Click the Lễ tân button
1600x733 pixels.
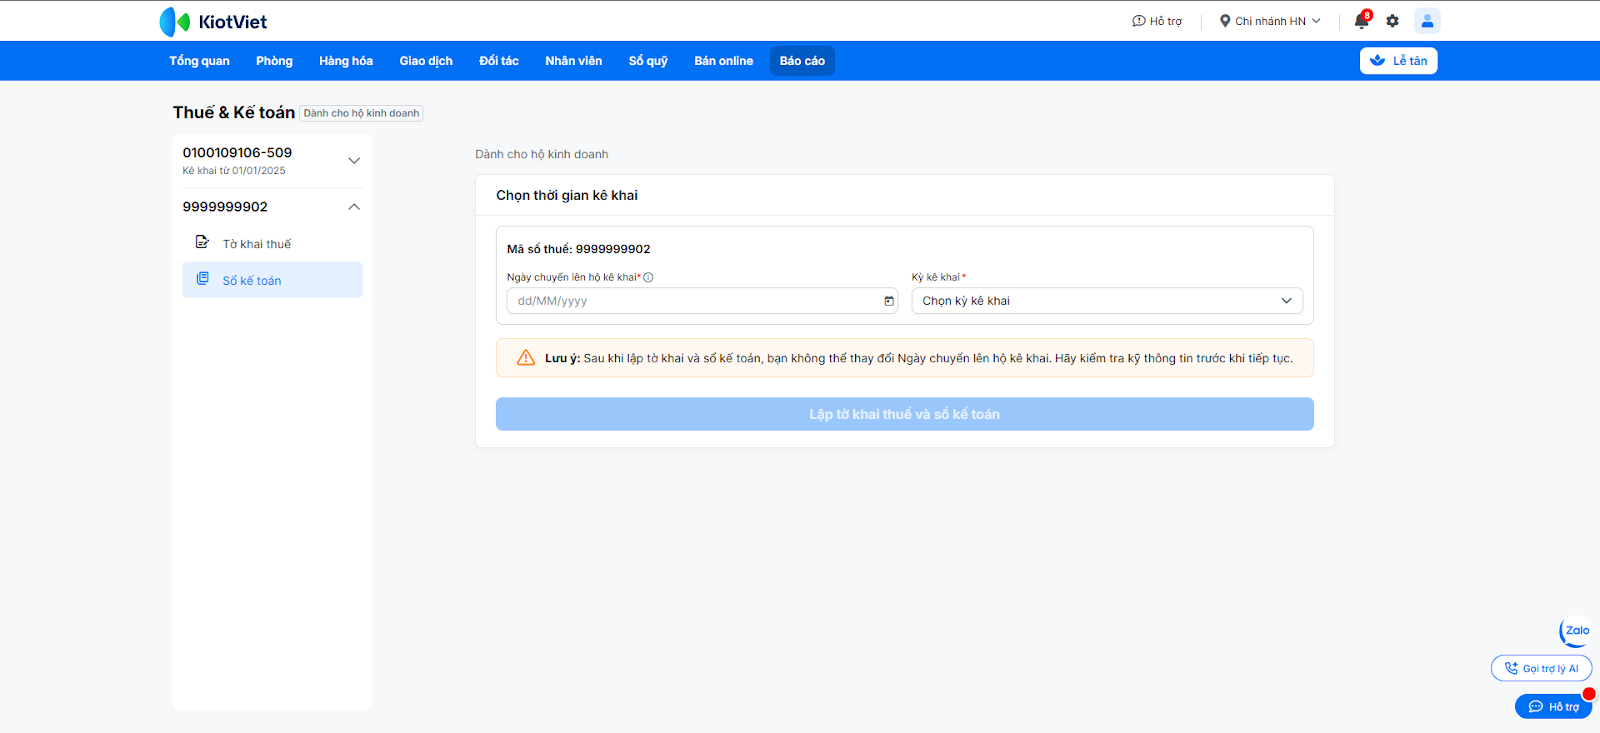(1399, 61)
